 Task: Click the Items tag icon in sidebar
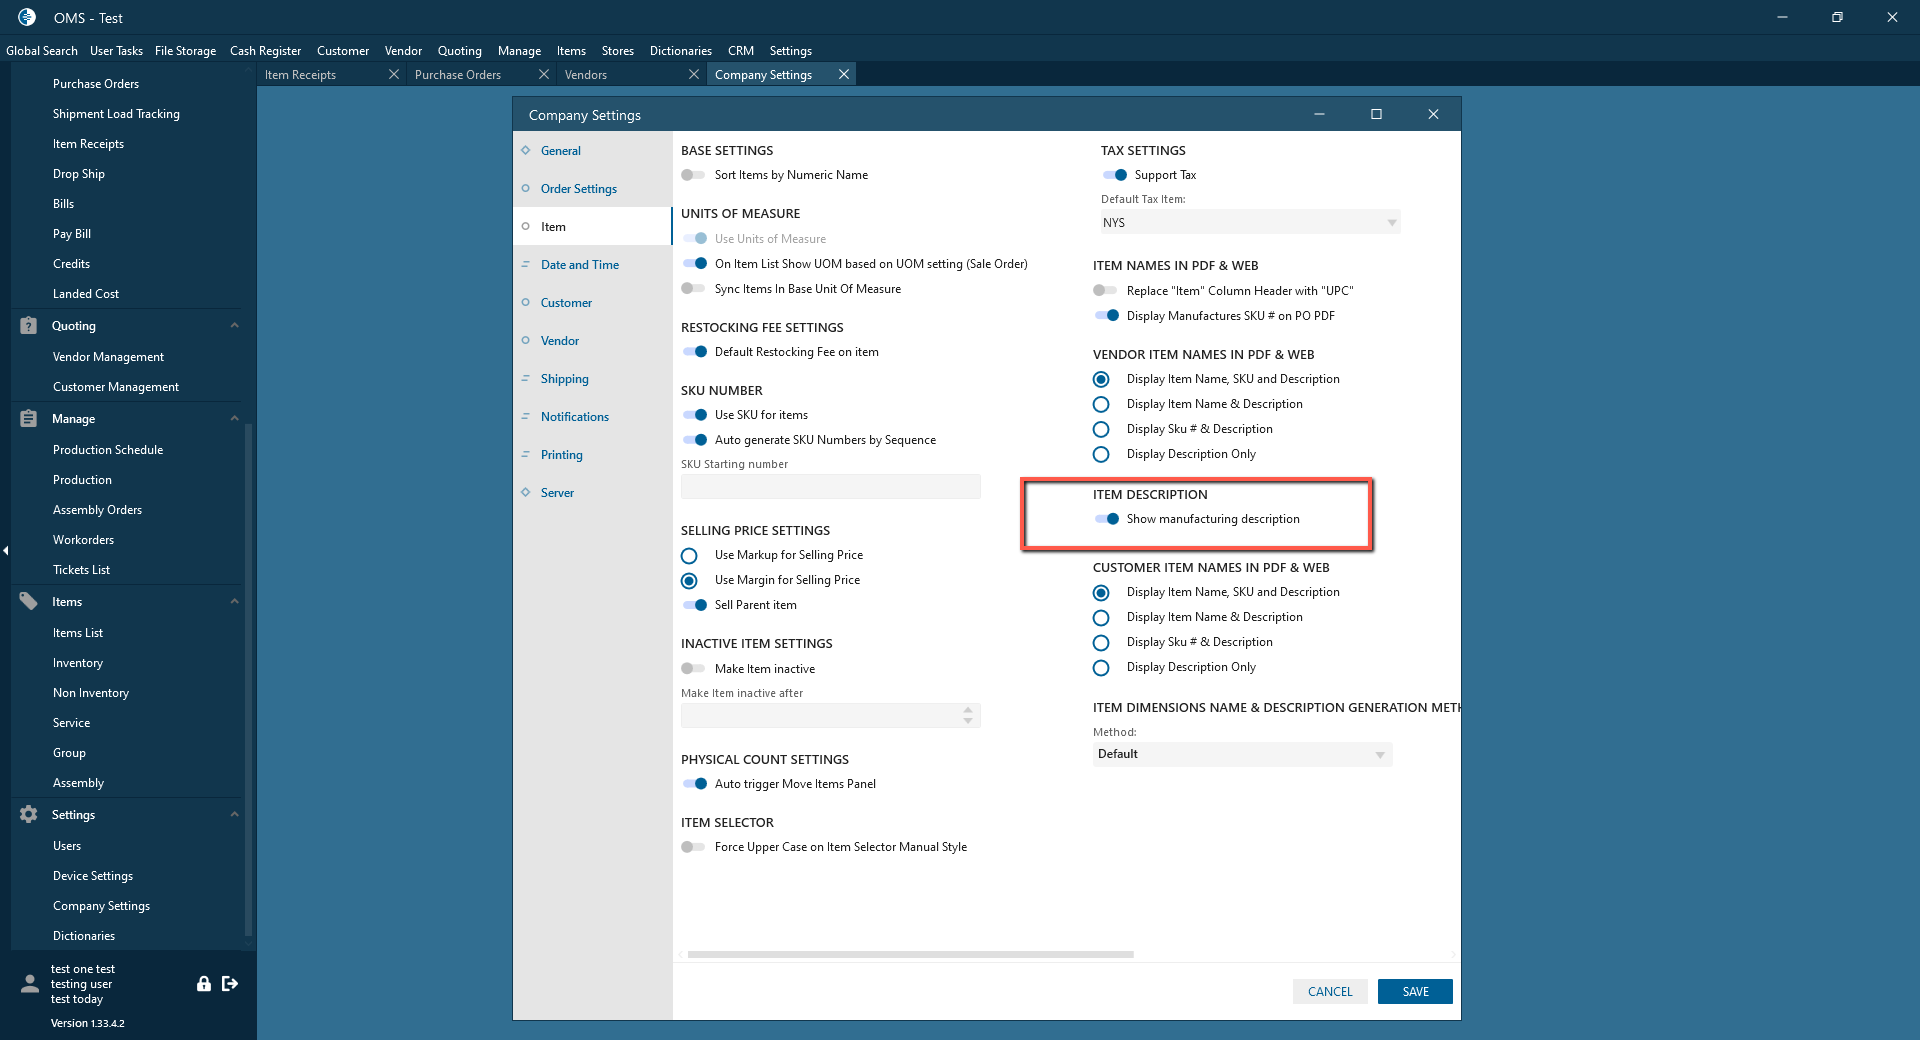click(x=29, y=602)
